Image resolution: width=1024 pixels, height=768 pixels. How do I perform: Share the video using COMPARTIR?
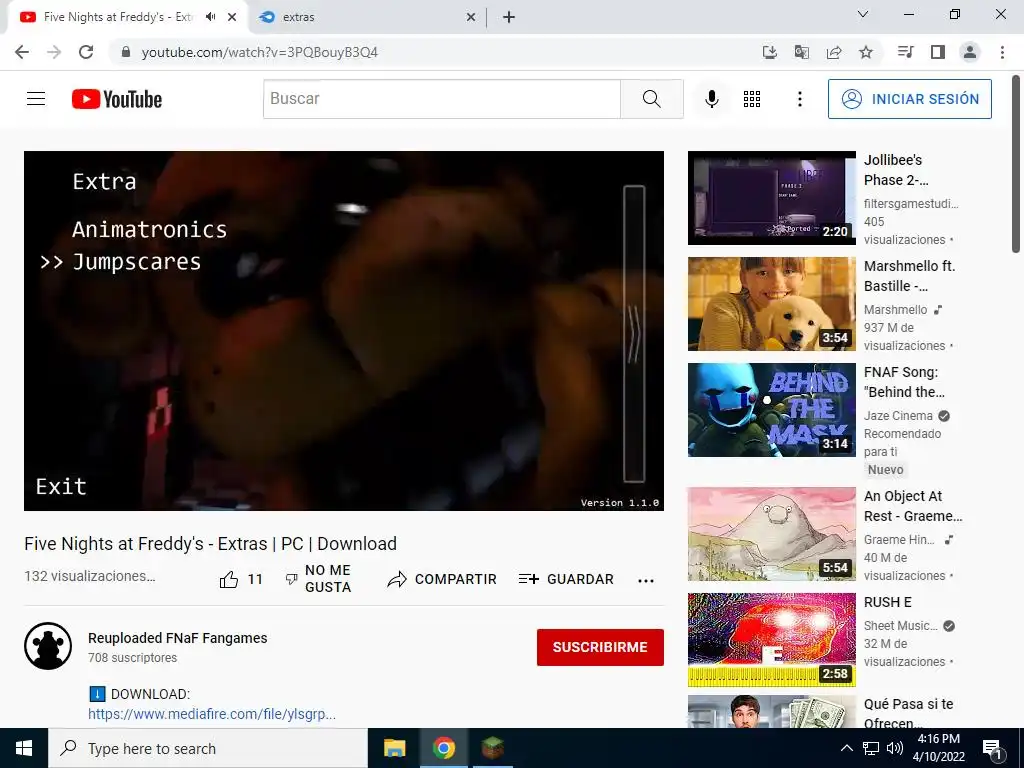442,579
